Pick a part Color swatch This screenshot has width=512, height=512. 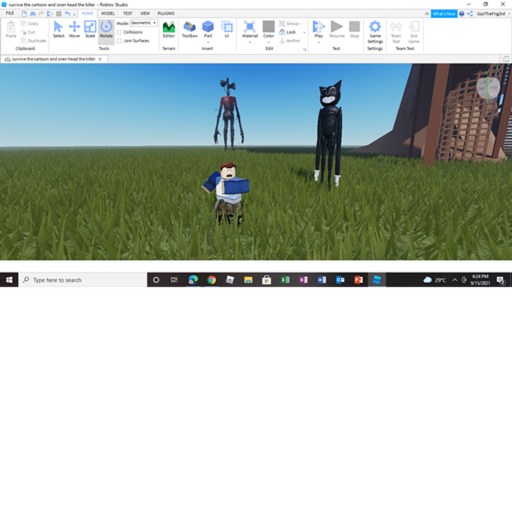click(x=268, y=29)
